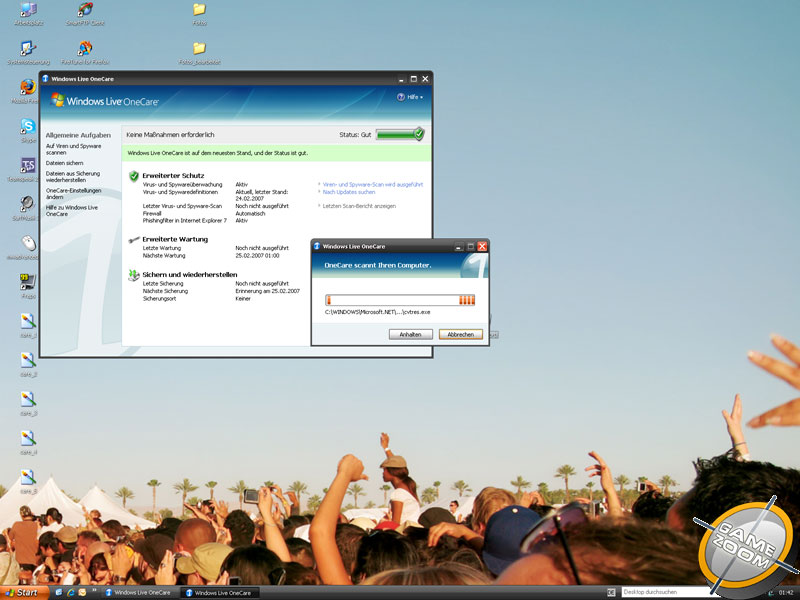This screenshot has width=800, height=600.
Task: Select the care_3 image file icon
Action: tap(28, 403)
